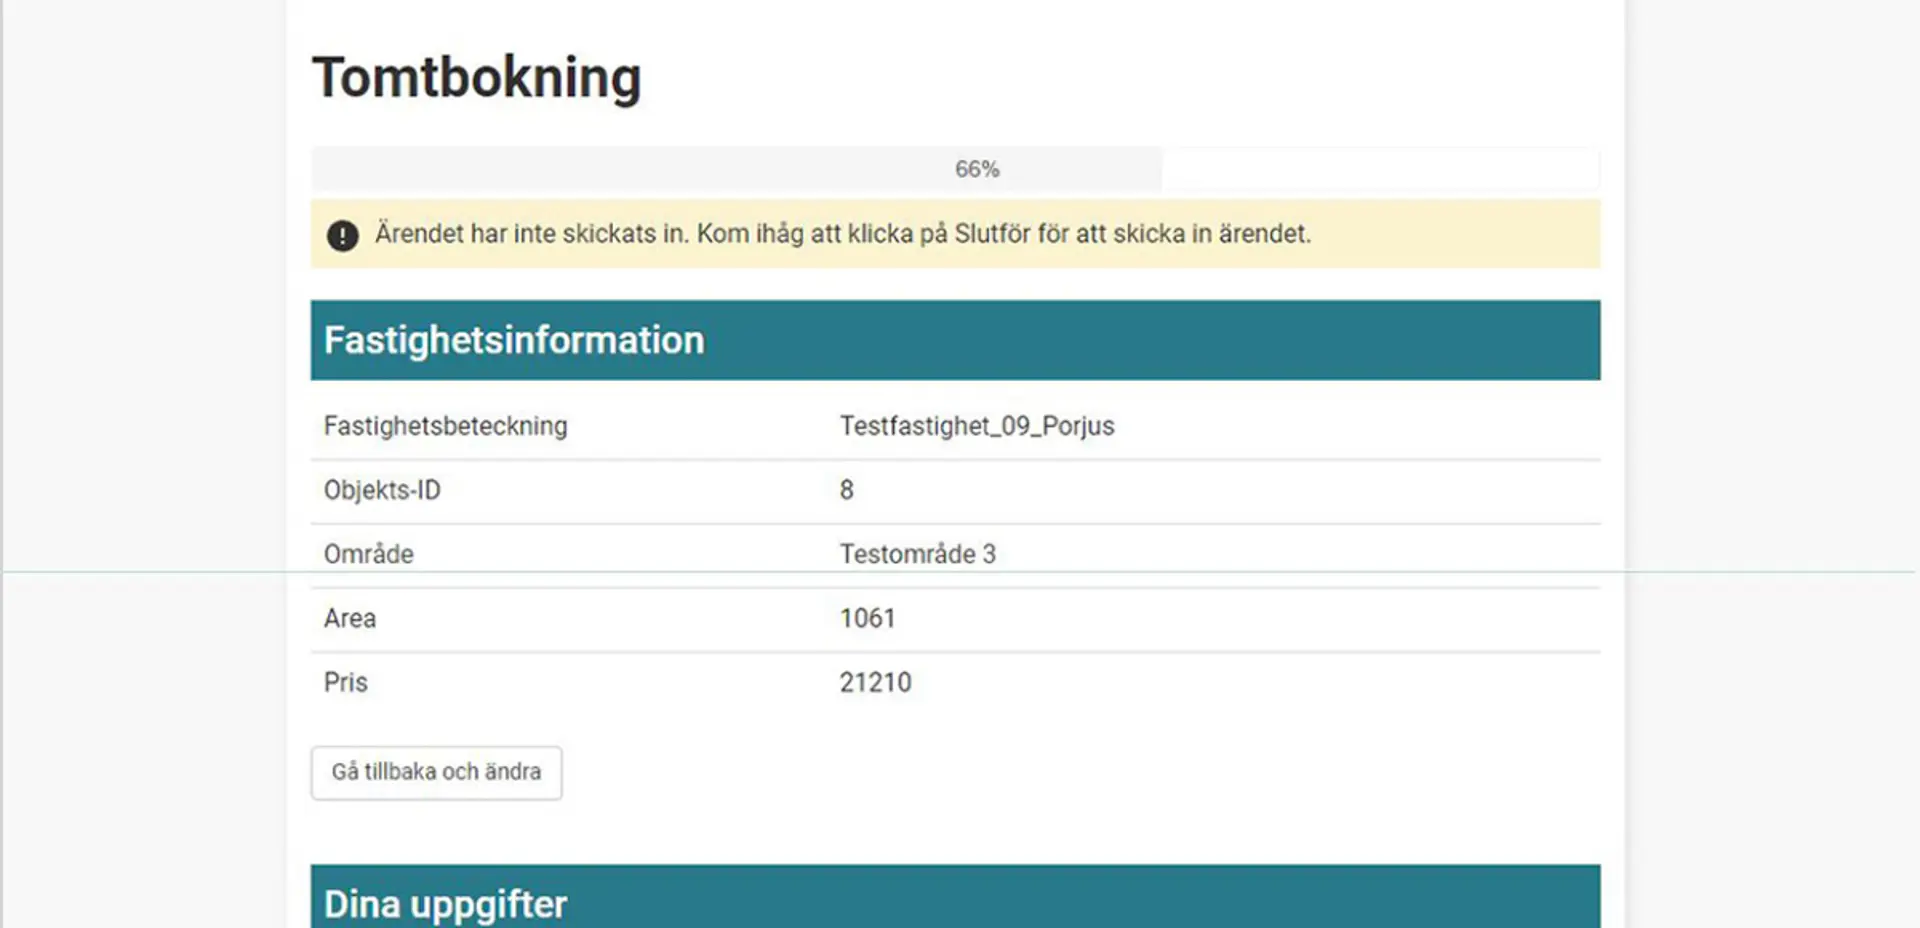This screenshot has width=1920, height=928.
Task: Click the Area row label
Action: coord(349,618)
